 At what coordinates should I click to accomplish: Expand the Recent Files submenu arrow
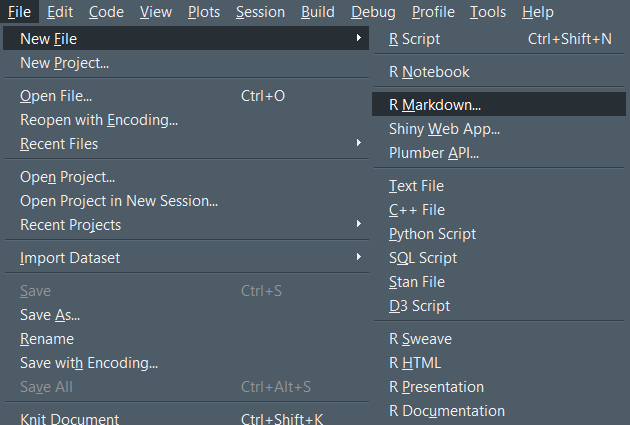358,143
